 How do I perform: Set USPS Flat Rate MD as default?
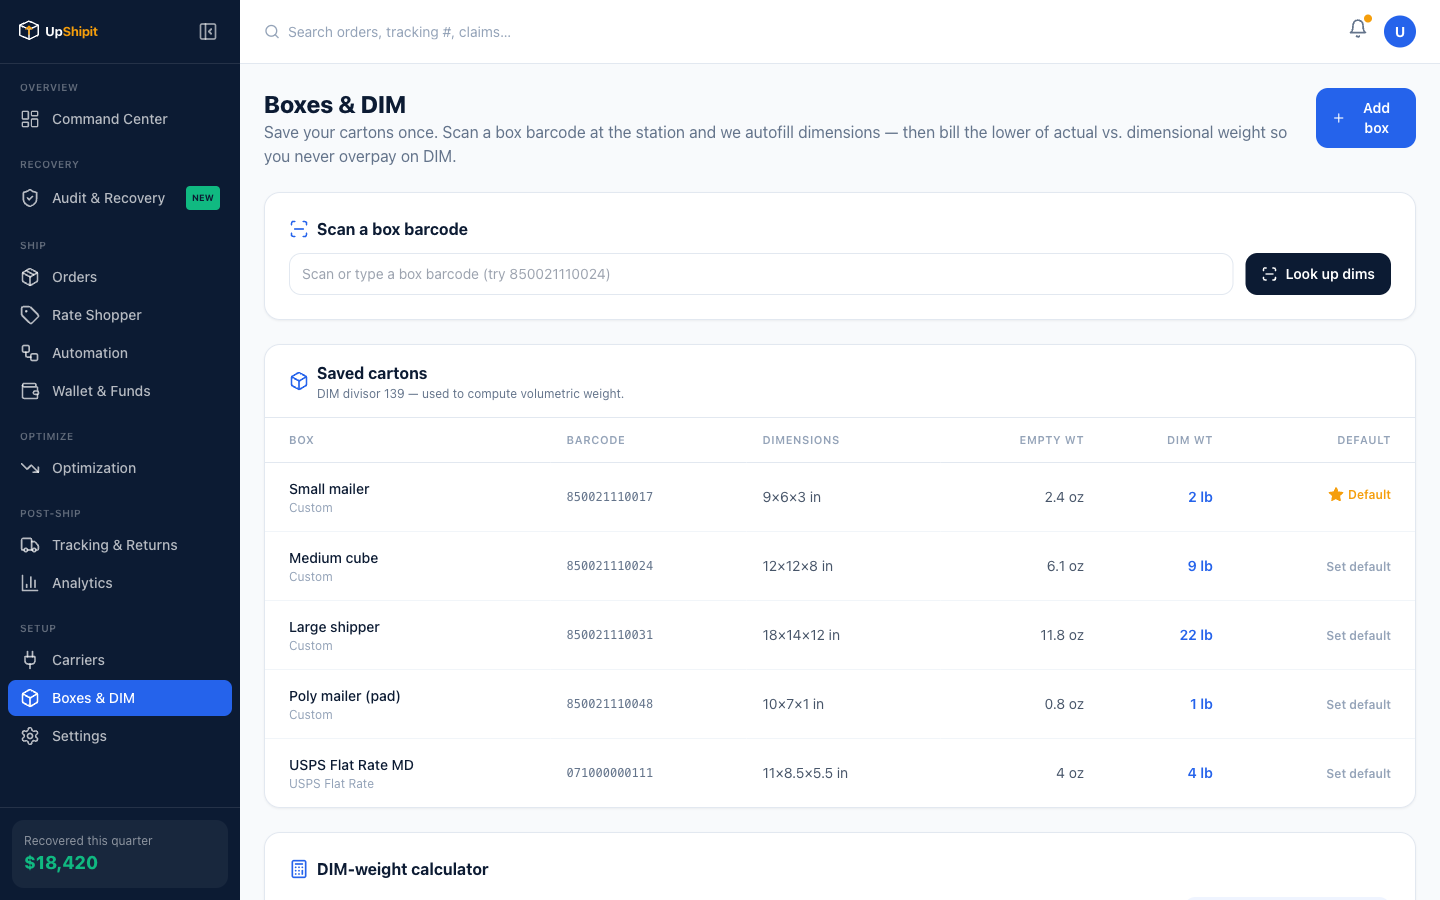[1358, 773]
